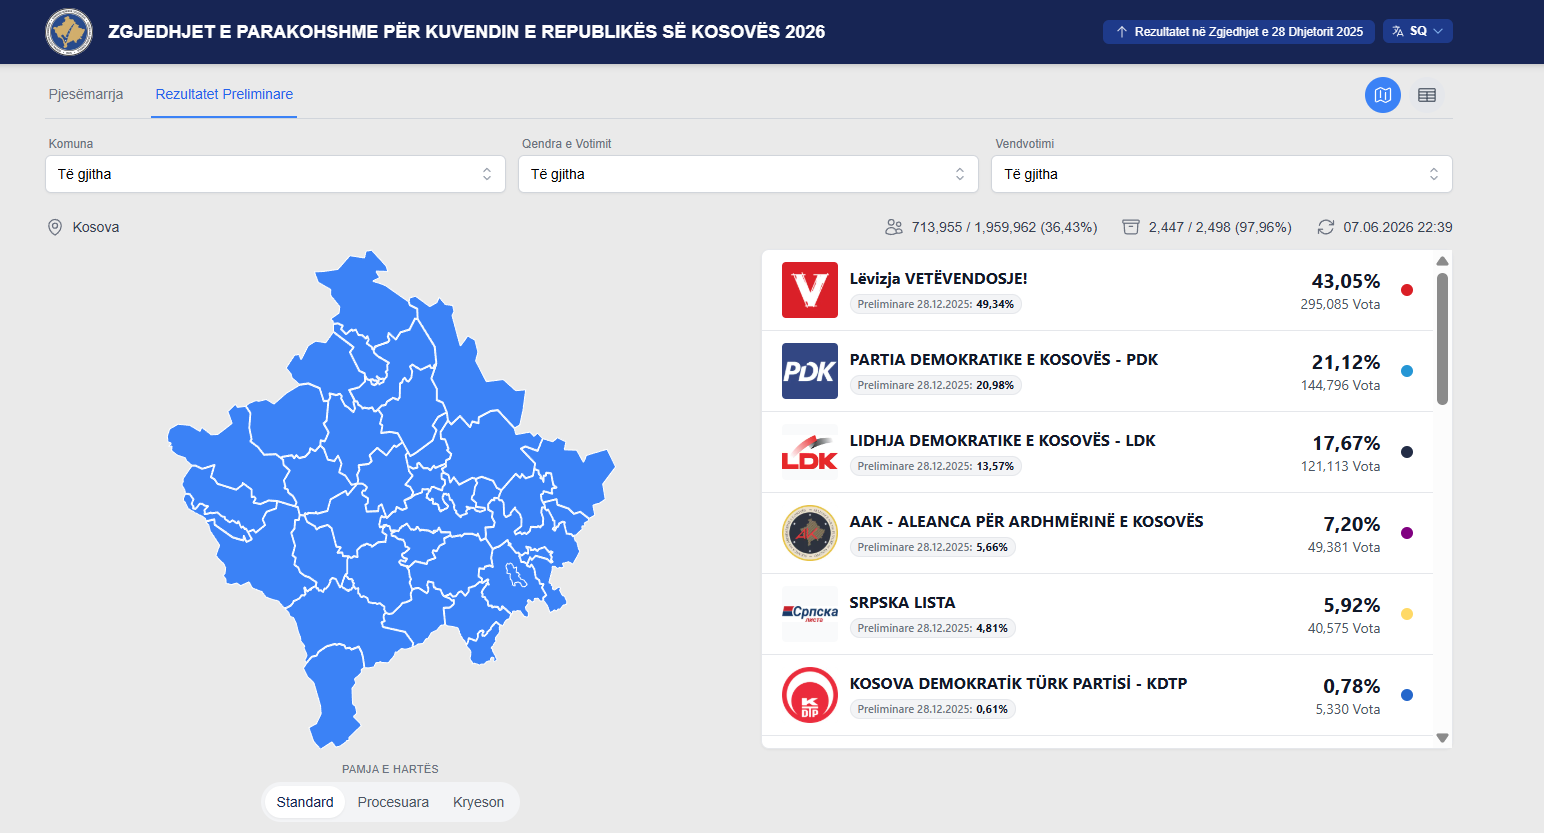Viewport: 1544px width, 833px height.
Task: Click results list scroll up arrow
Action: pos(1442,261)
